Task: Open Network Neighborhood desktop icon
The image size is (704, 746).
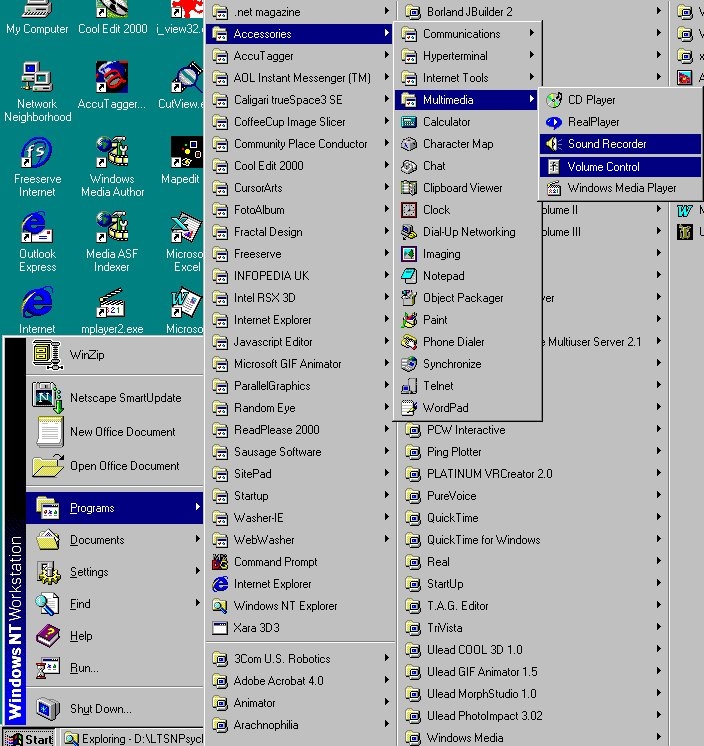Action: pos(37,78)
